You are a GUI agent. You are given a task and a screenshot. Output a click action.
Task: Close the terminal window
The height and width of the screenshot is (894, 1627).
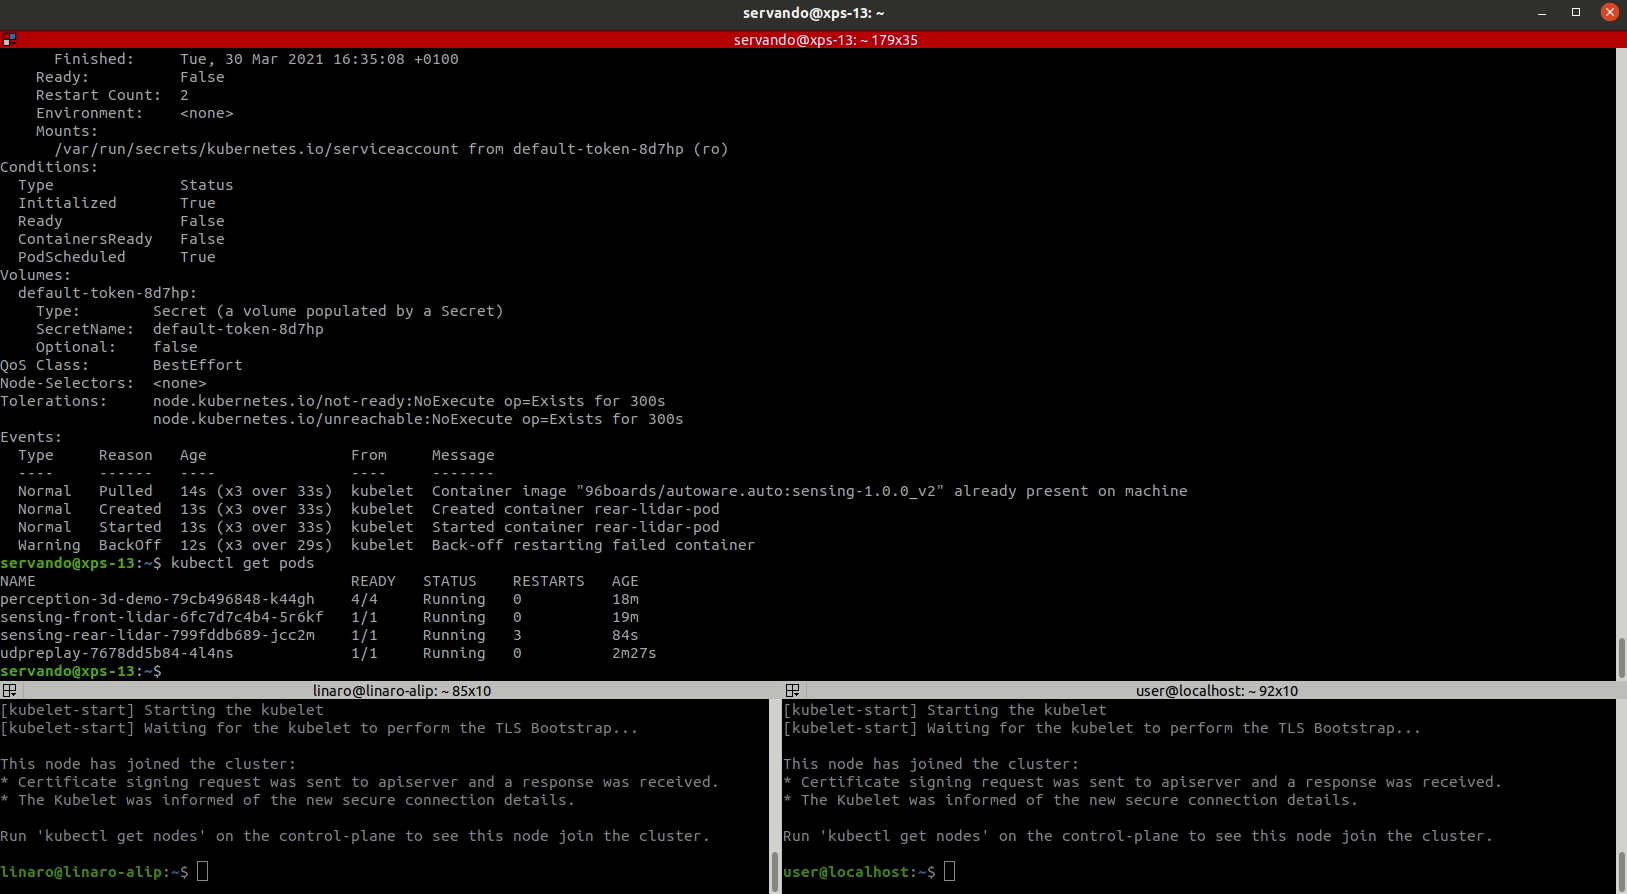pos(1609,13)
